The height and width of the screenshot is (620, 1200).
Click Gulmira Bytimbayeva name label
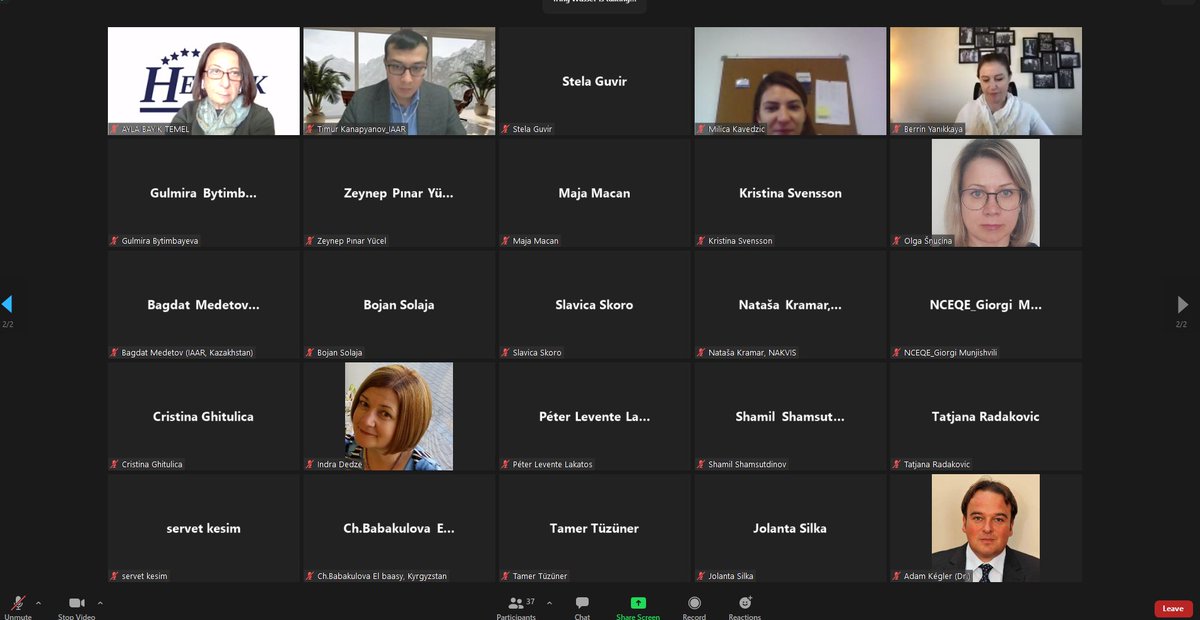[x=160, y=241]
